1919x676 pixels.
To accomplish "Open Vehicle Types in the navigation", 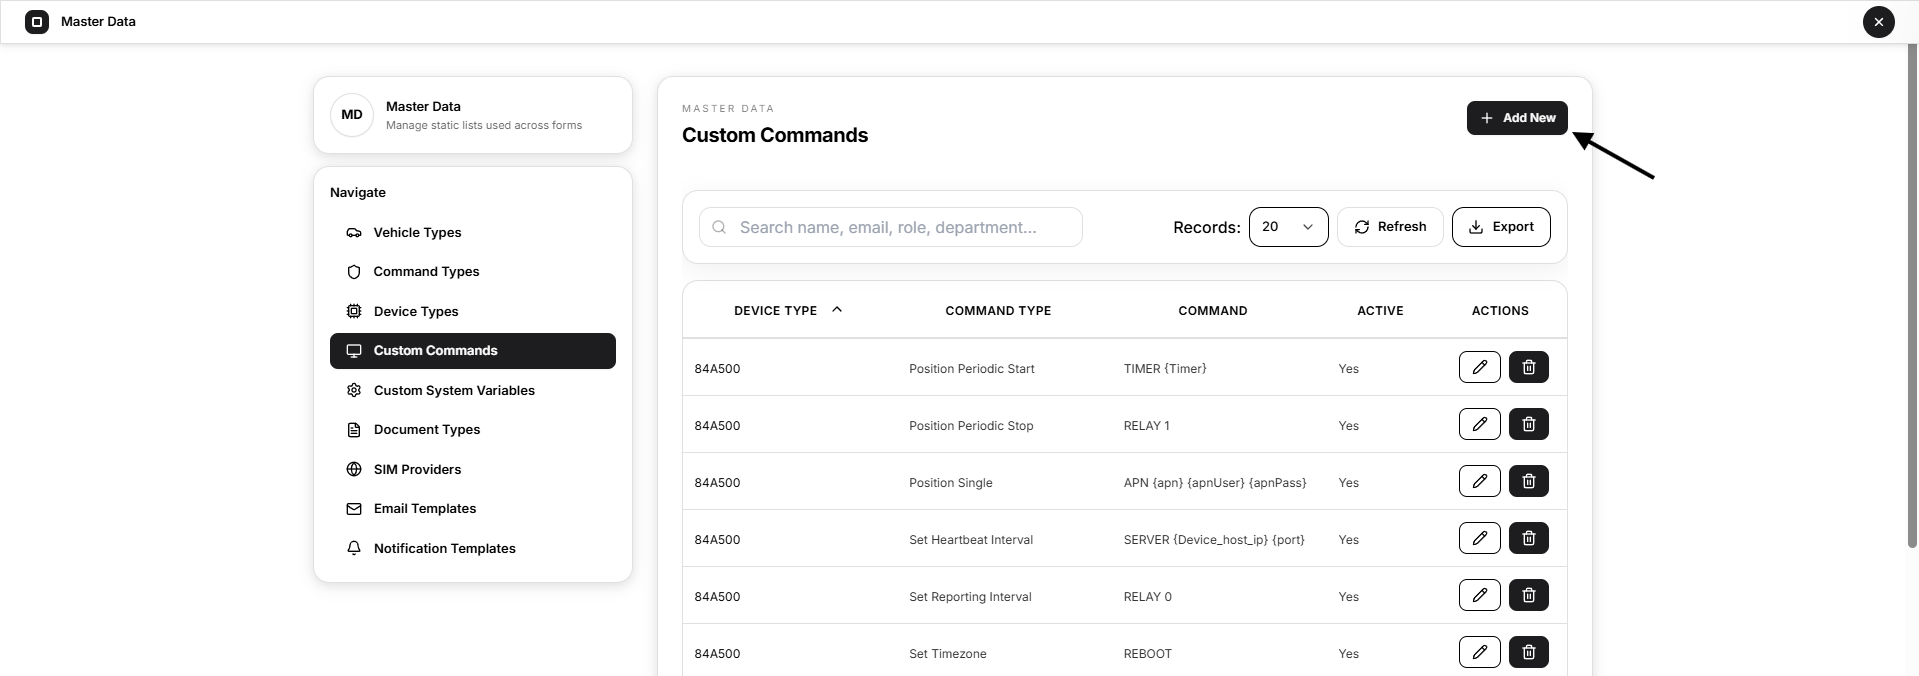I will click(x=473, y=232).
